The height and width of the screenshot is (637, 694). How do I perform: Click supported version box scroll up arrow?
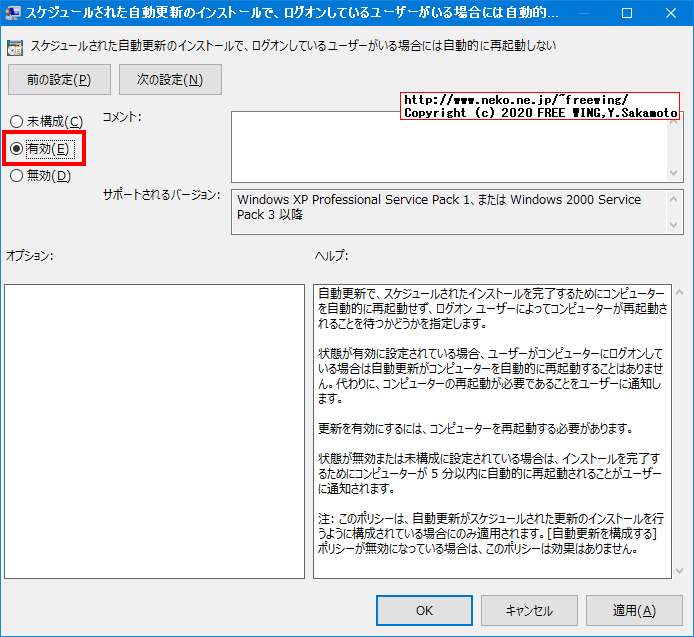(674, 199)
